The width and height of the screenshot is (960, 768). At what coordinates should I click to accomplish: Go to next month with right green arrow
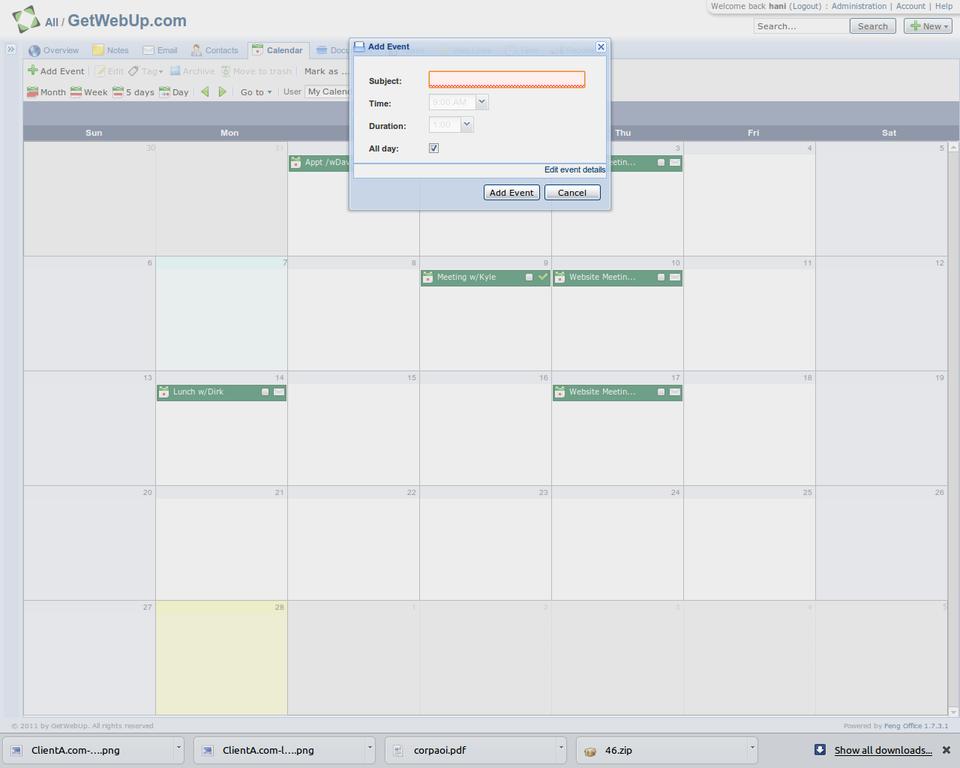(222, 92)
